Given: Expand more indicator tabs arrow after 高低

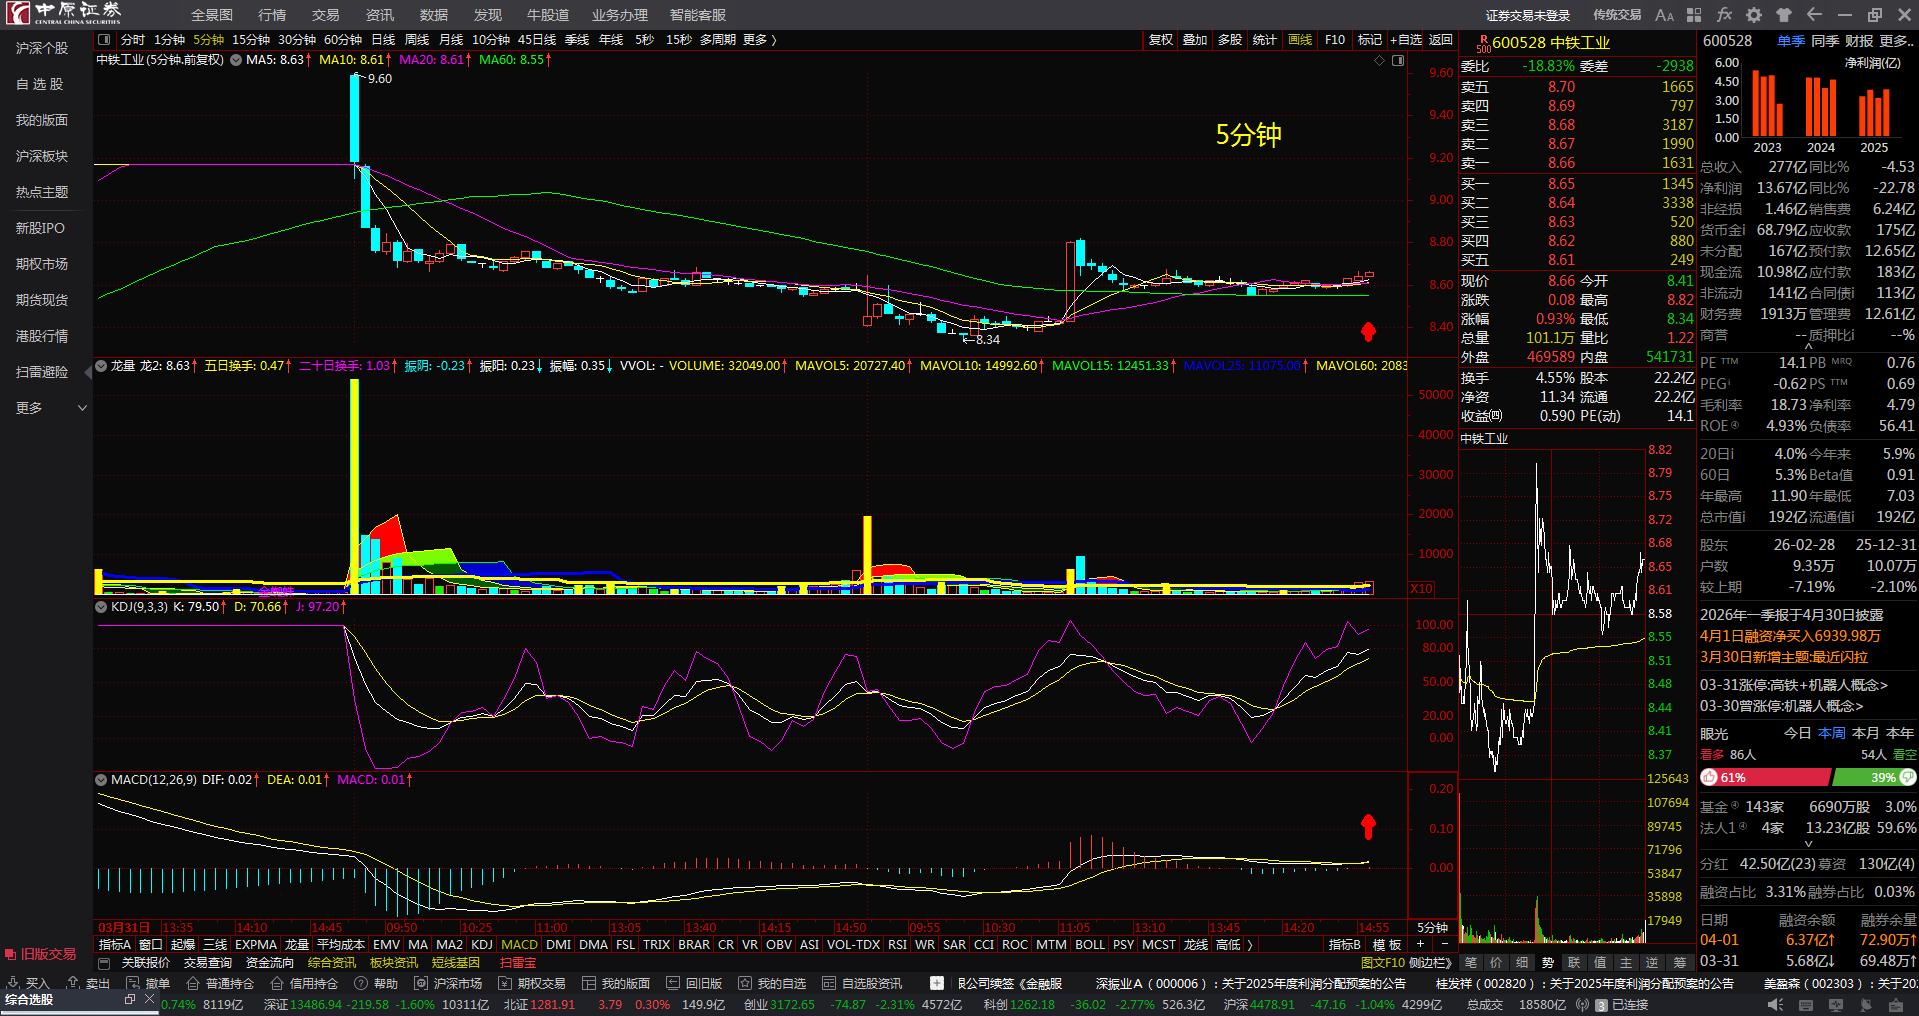Looking at the screenshot, I should pos(1250,945).
